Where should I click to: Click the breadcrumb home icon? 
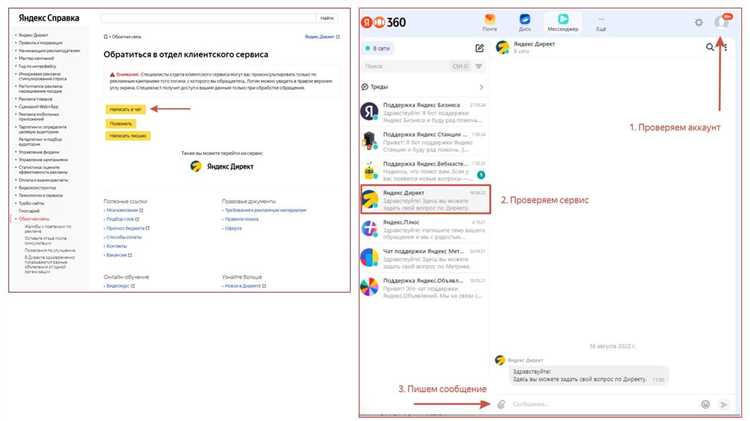point(106,36)
